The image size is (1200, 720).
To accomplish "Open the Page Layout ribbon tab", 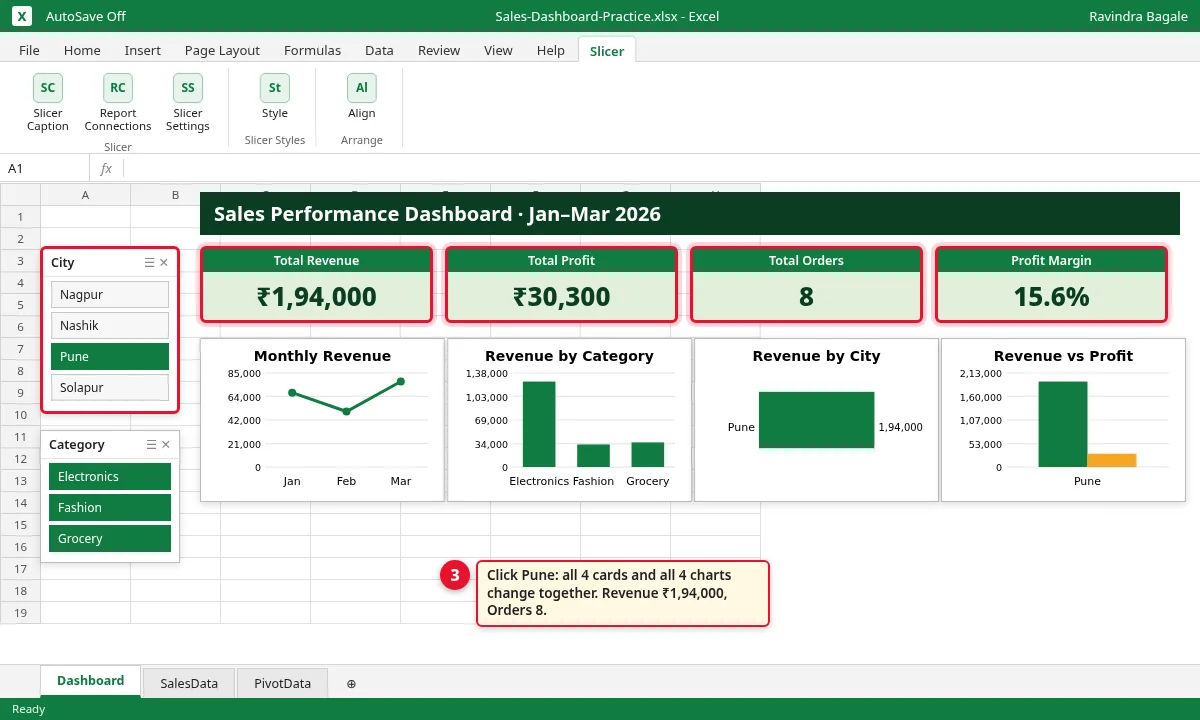I will point(222,50).
